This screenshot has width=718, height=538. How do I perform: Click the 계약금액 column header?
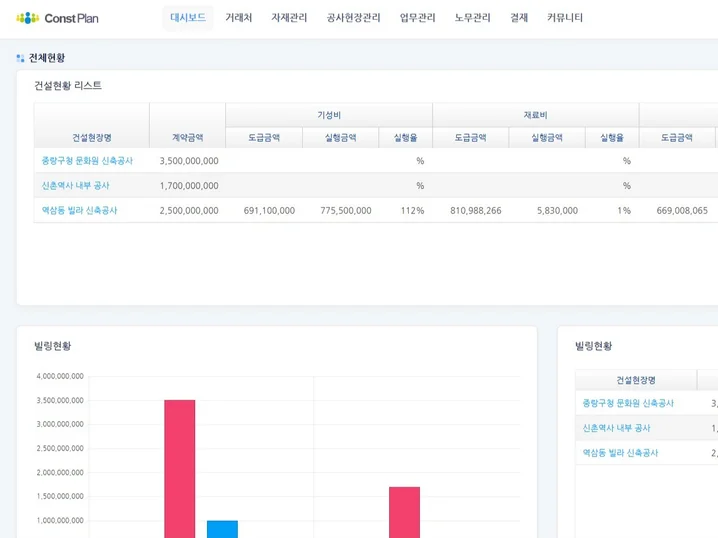pyautogui.click(x=187, y=138)
